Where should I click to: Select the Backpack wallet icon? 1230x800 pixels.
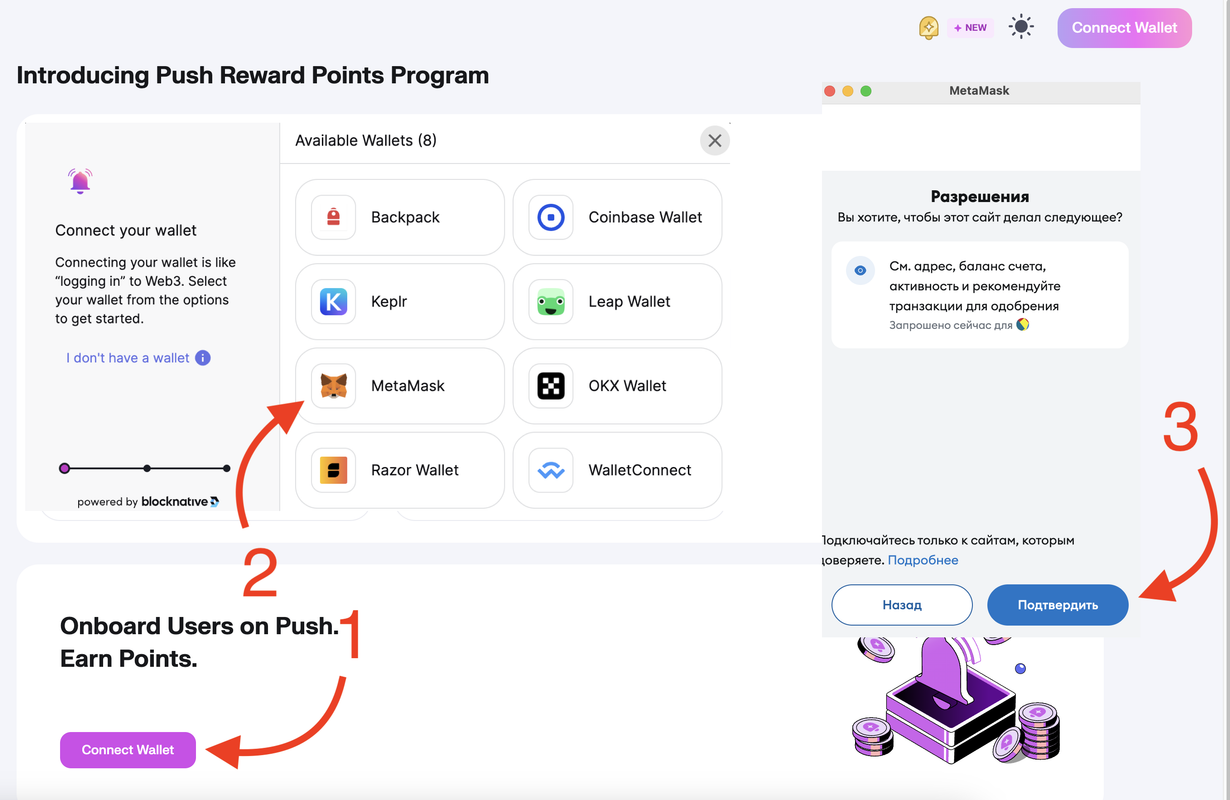click(x=333, y=217)
